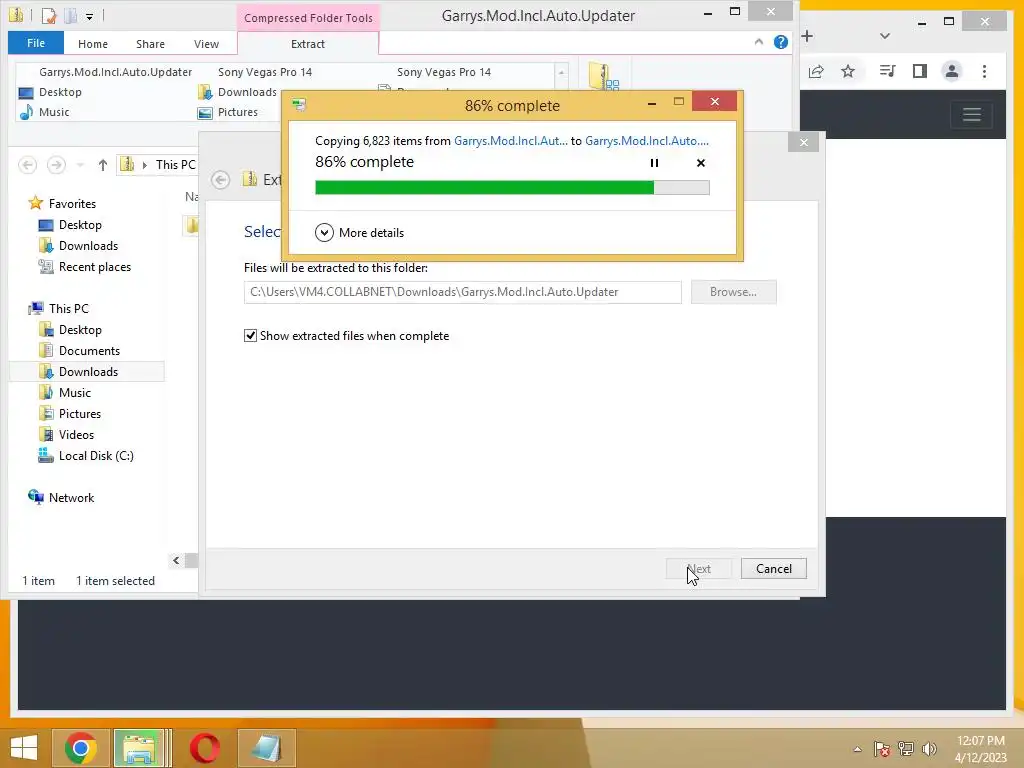Select Network in navigation pane
Image resolution: width=1024 pixels, height=768 pixels.
pos(61,498)
